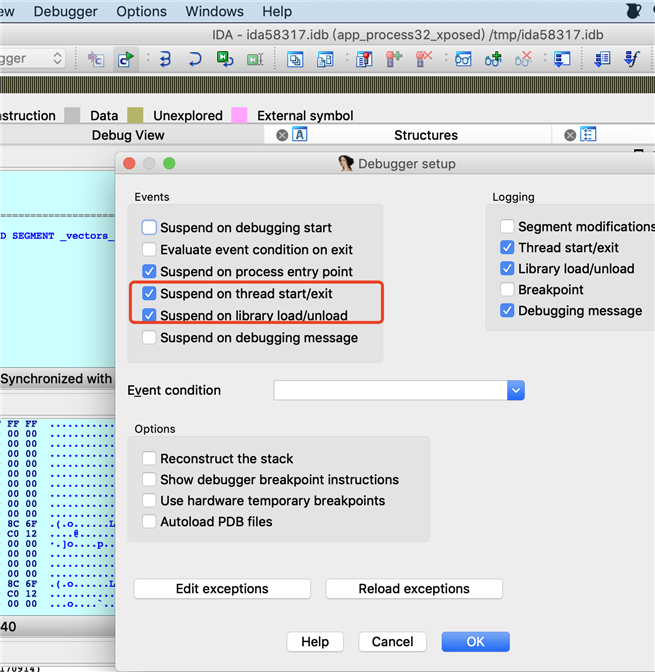Click the olive navigation band

click(328, 85)
